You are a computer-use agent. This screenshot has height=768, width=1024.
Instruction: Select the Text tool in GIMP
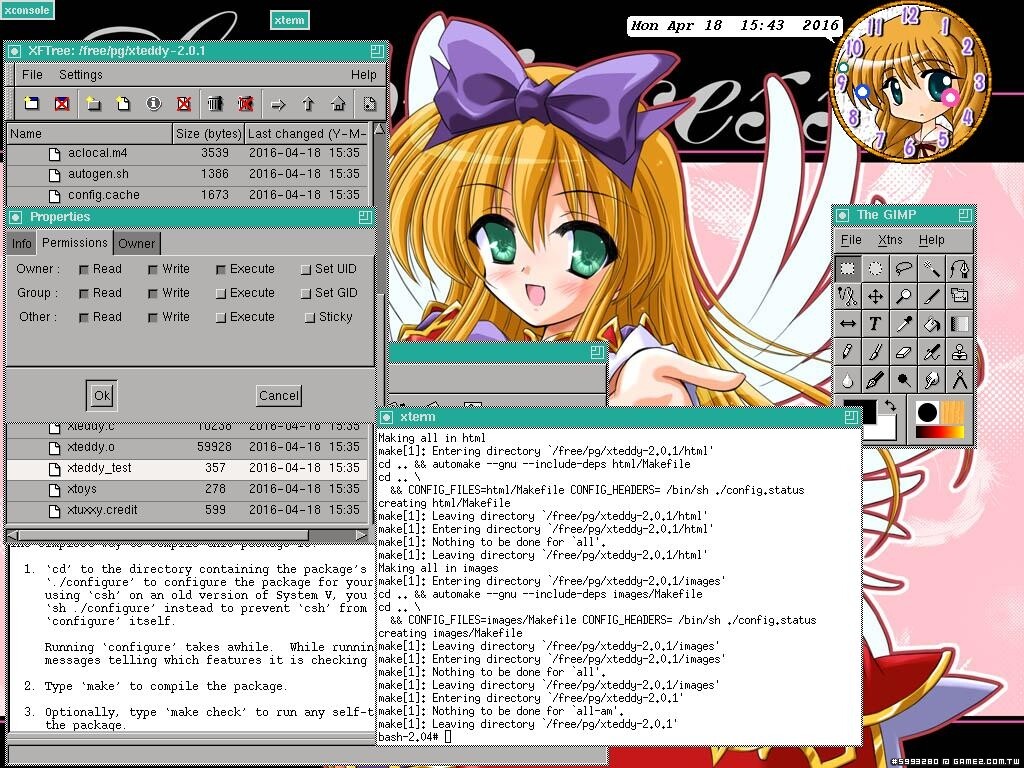click(x=875, y=324)
